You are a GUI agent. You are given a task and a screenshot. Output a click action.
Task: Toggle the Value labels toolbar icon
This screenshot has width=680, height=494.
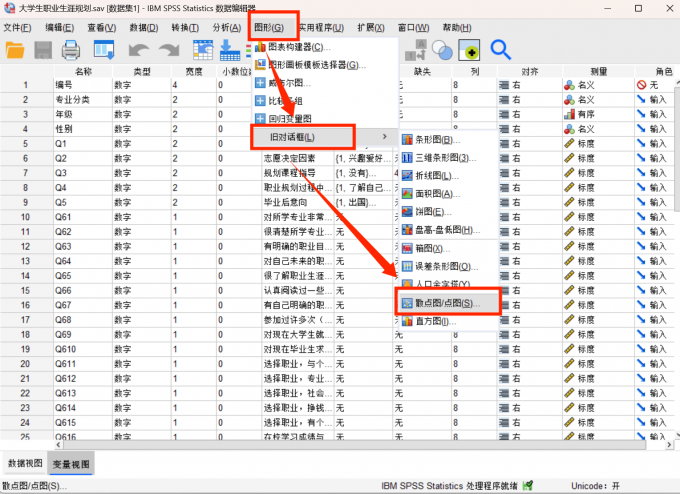tap(415, 50)
